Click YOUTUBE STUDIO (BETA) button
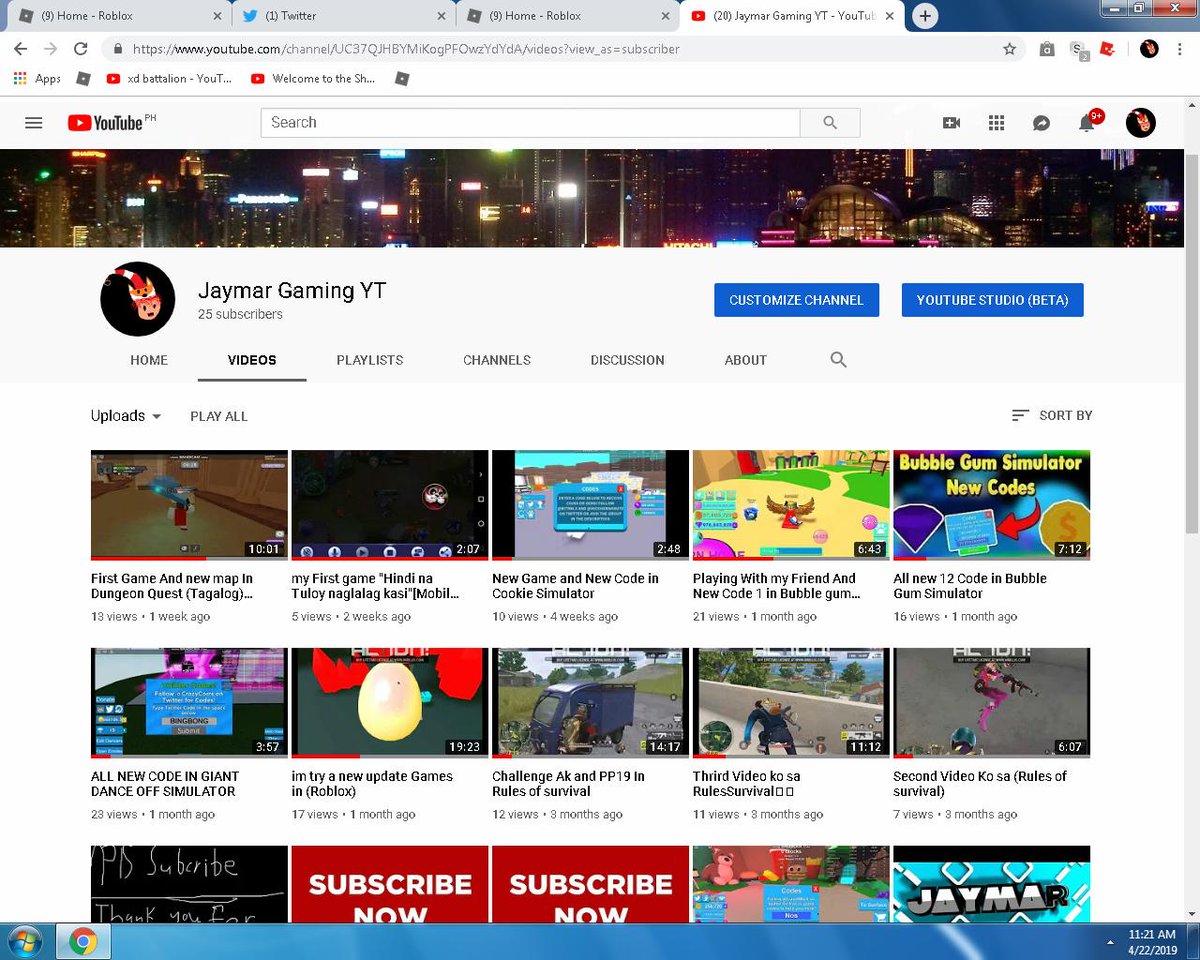The height and width of the screenshot is (960, 1200). (992, 300)
